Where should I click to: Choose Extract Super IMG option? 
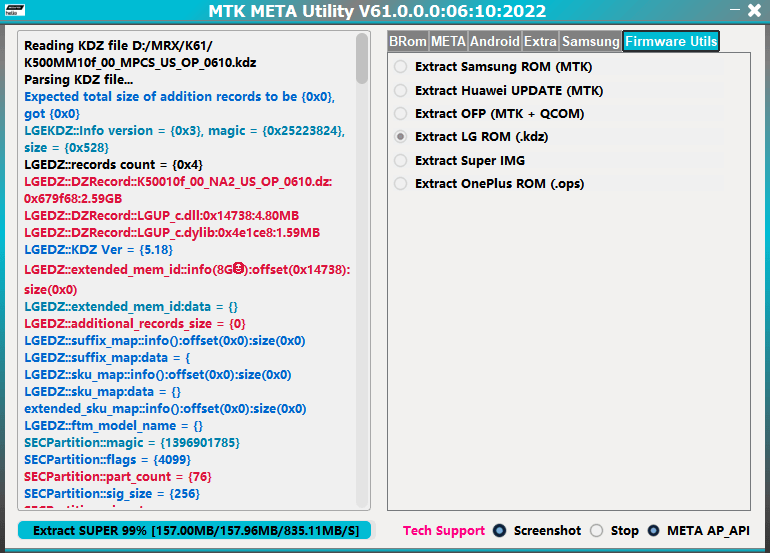point(459,161)
